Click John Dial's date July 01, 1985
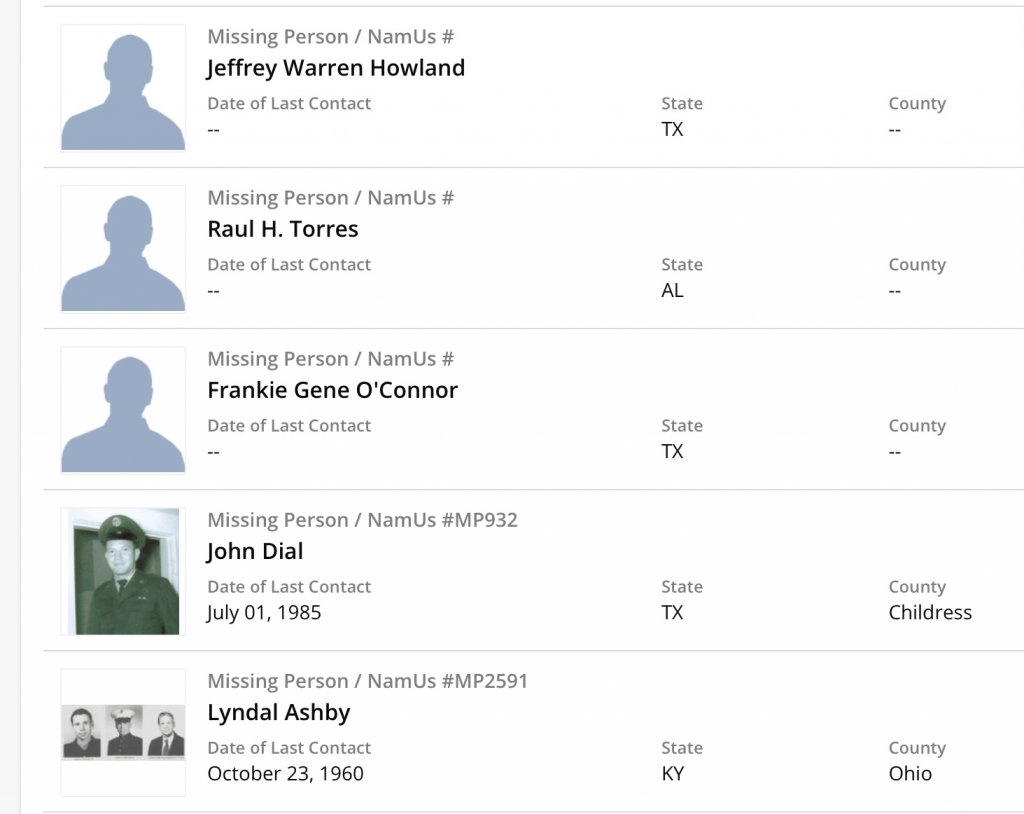This screenshot has width=1024, height=814. (264, 612)
